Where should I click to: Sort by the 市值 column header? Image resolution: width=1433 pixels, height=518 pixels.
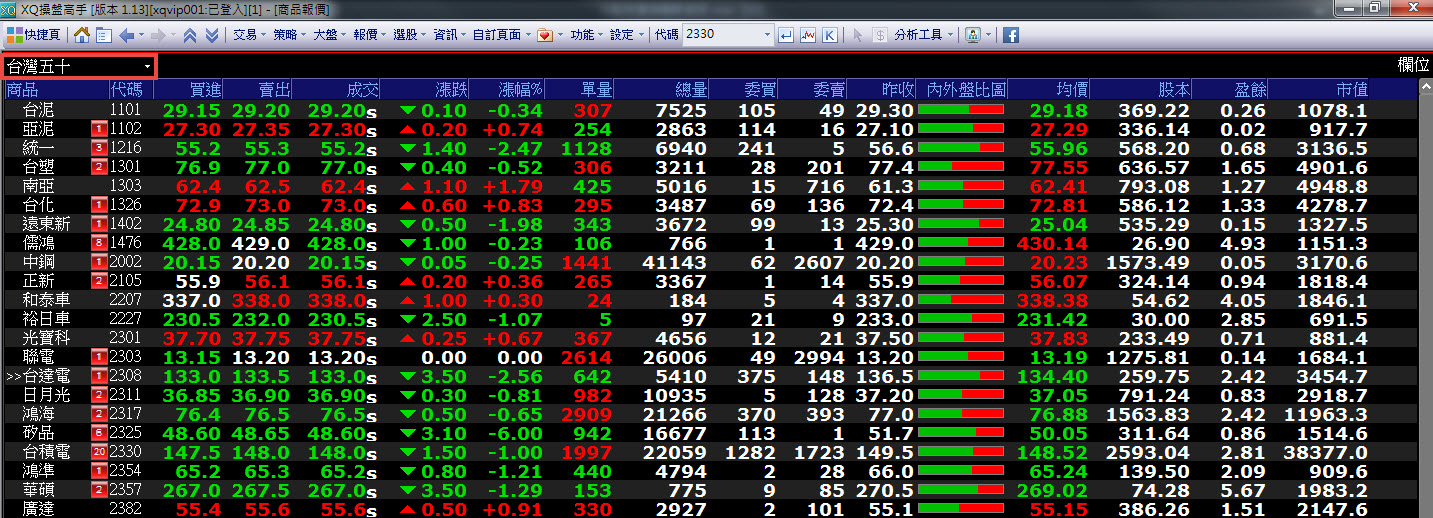(1351, 90)
